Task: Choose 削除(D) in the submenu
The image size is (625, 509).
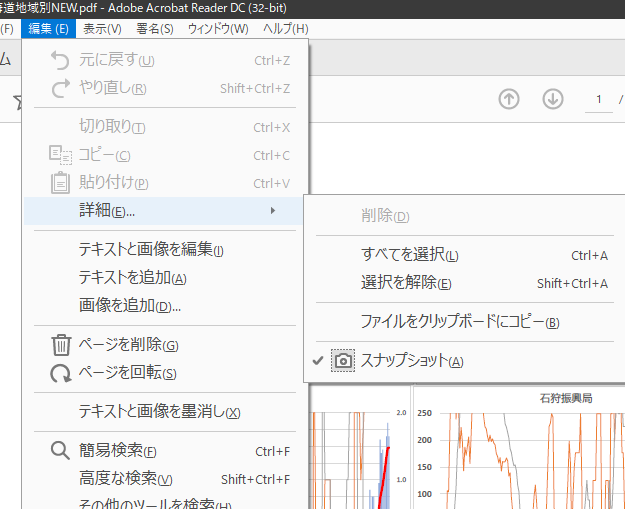Action: (x=465, y=216)
